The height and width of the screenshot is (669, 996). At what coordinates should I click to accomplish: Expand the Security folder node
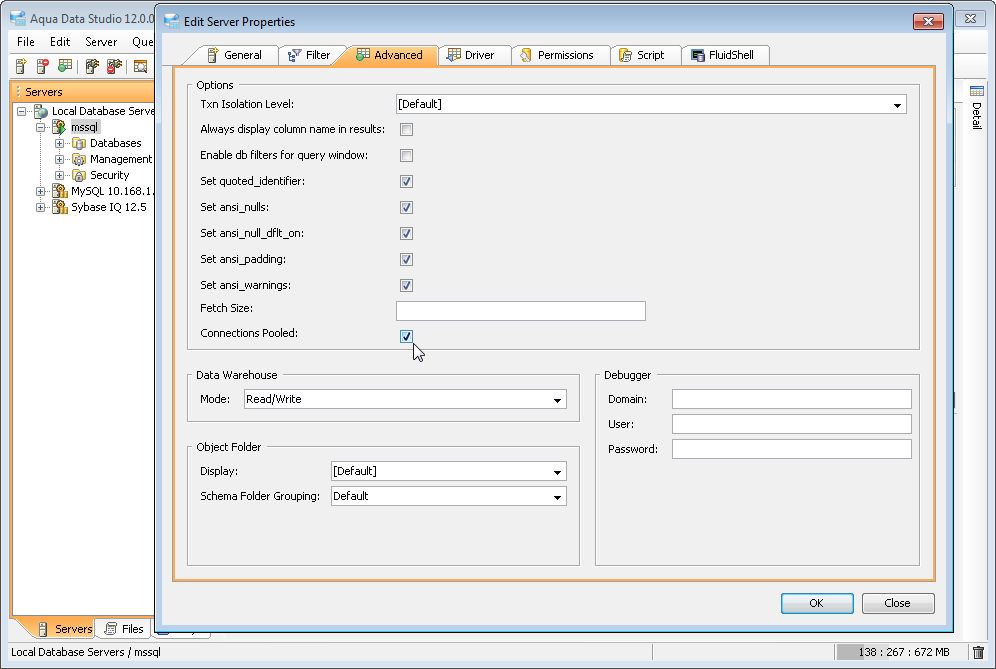[59, 175]
